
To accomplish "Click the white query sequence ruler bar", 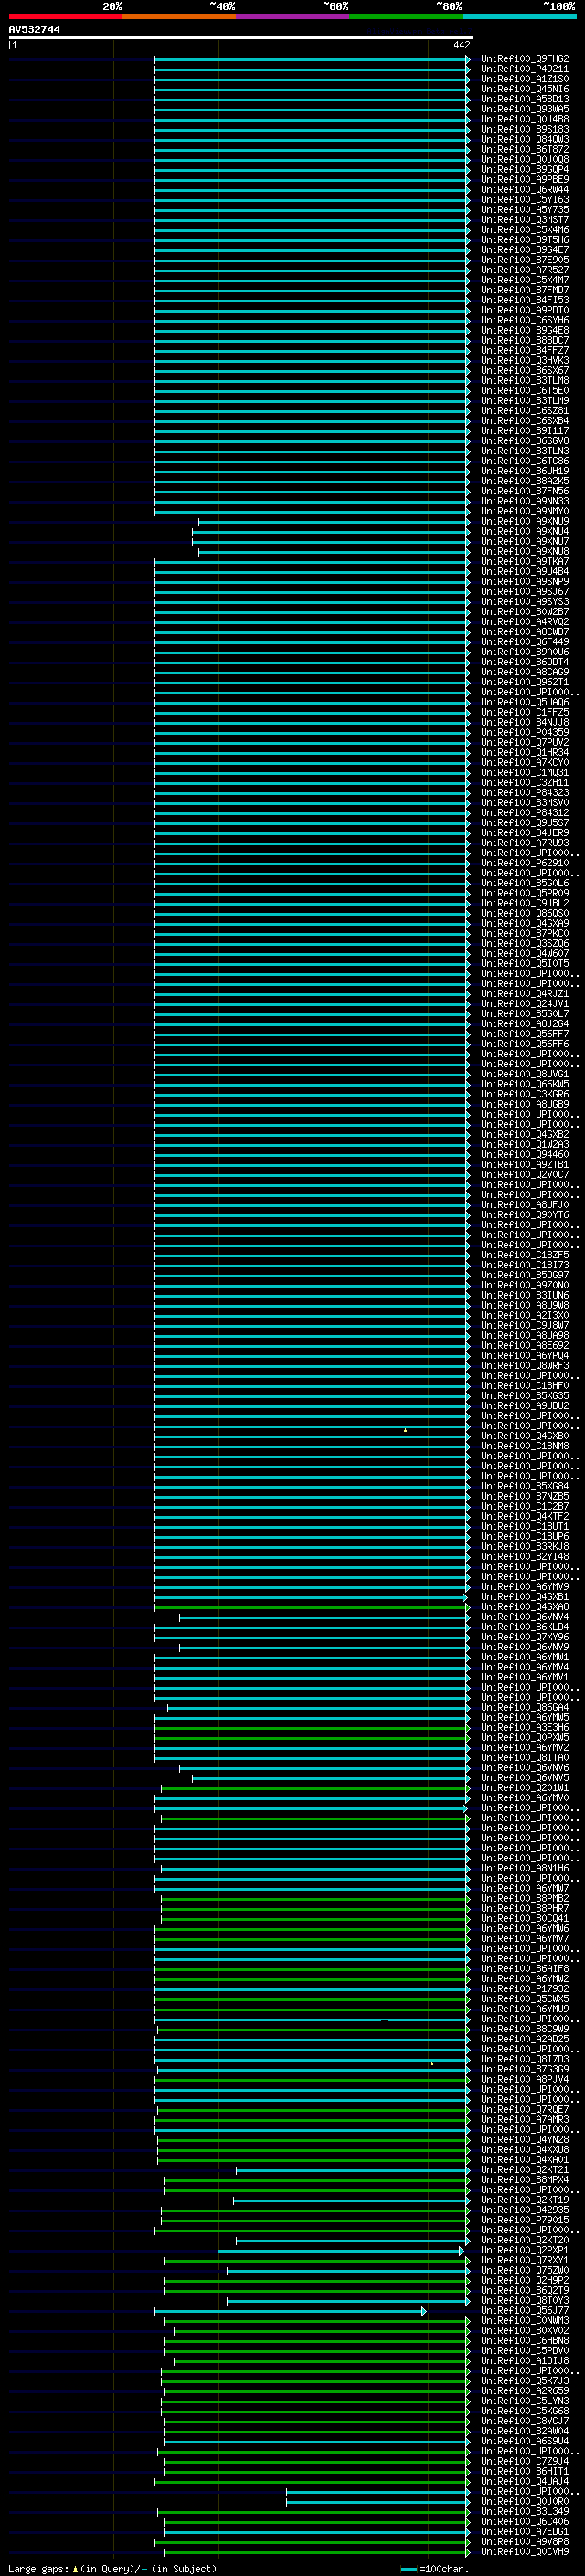I will [241, 38].
